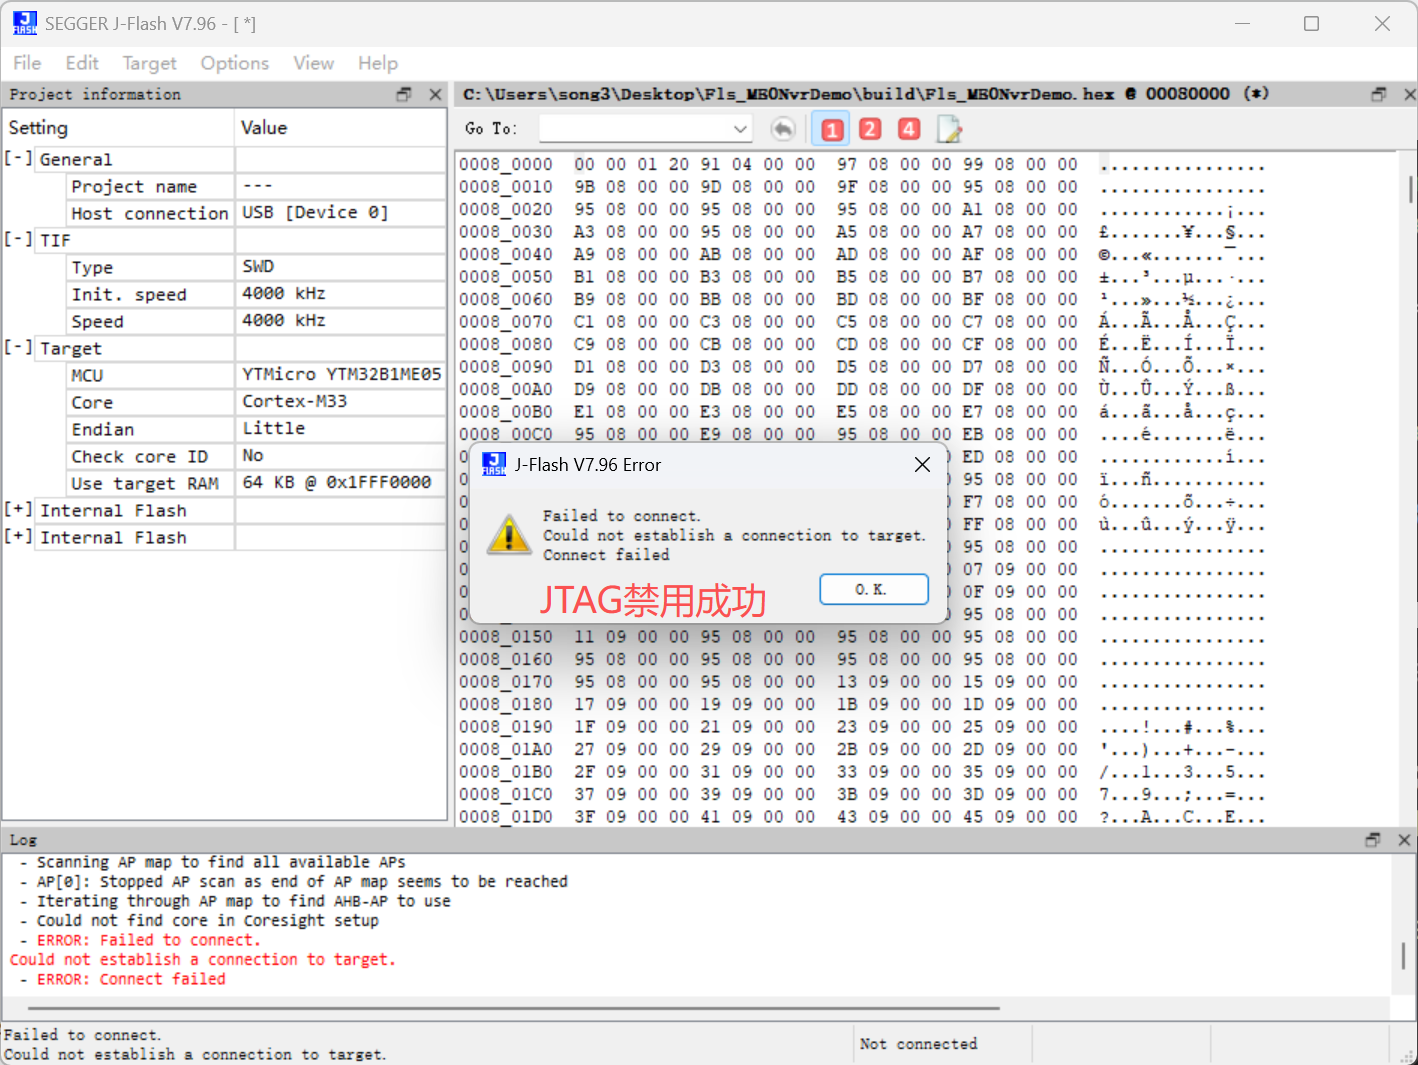Open the View menu
The width and height of the screenshot is (1418, 1065).
coord(314,63)
